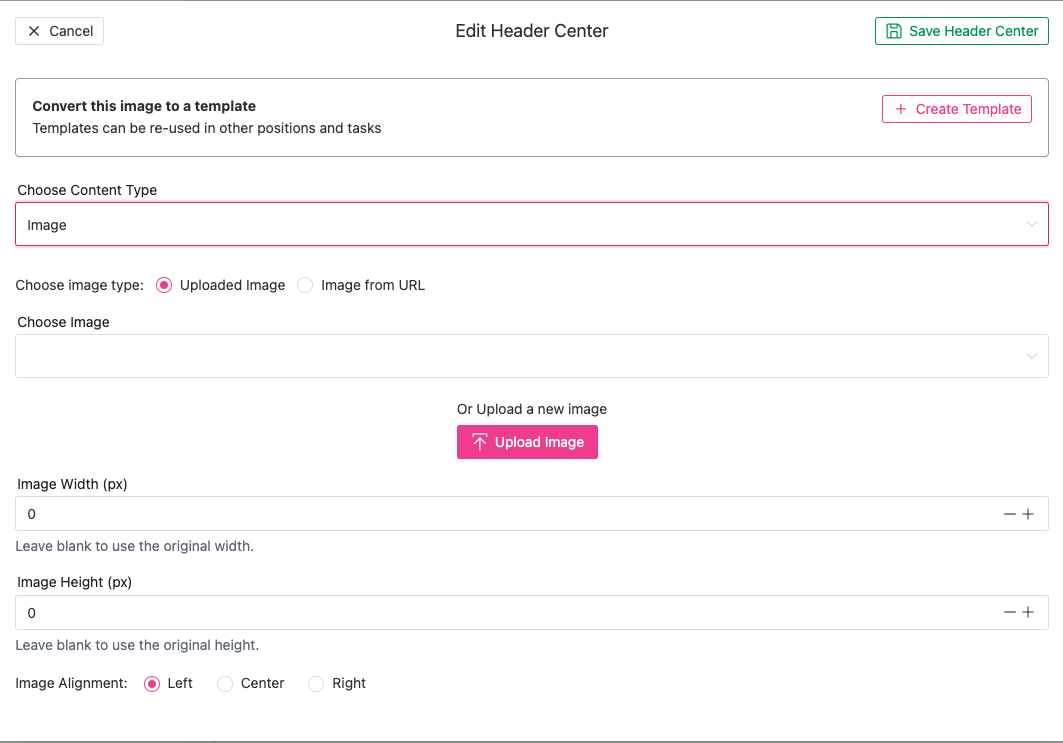Click the Save Header Center button
Screen dimensions: 1063x743
tap(962, 31)
